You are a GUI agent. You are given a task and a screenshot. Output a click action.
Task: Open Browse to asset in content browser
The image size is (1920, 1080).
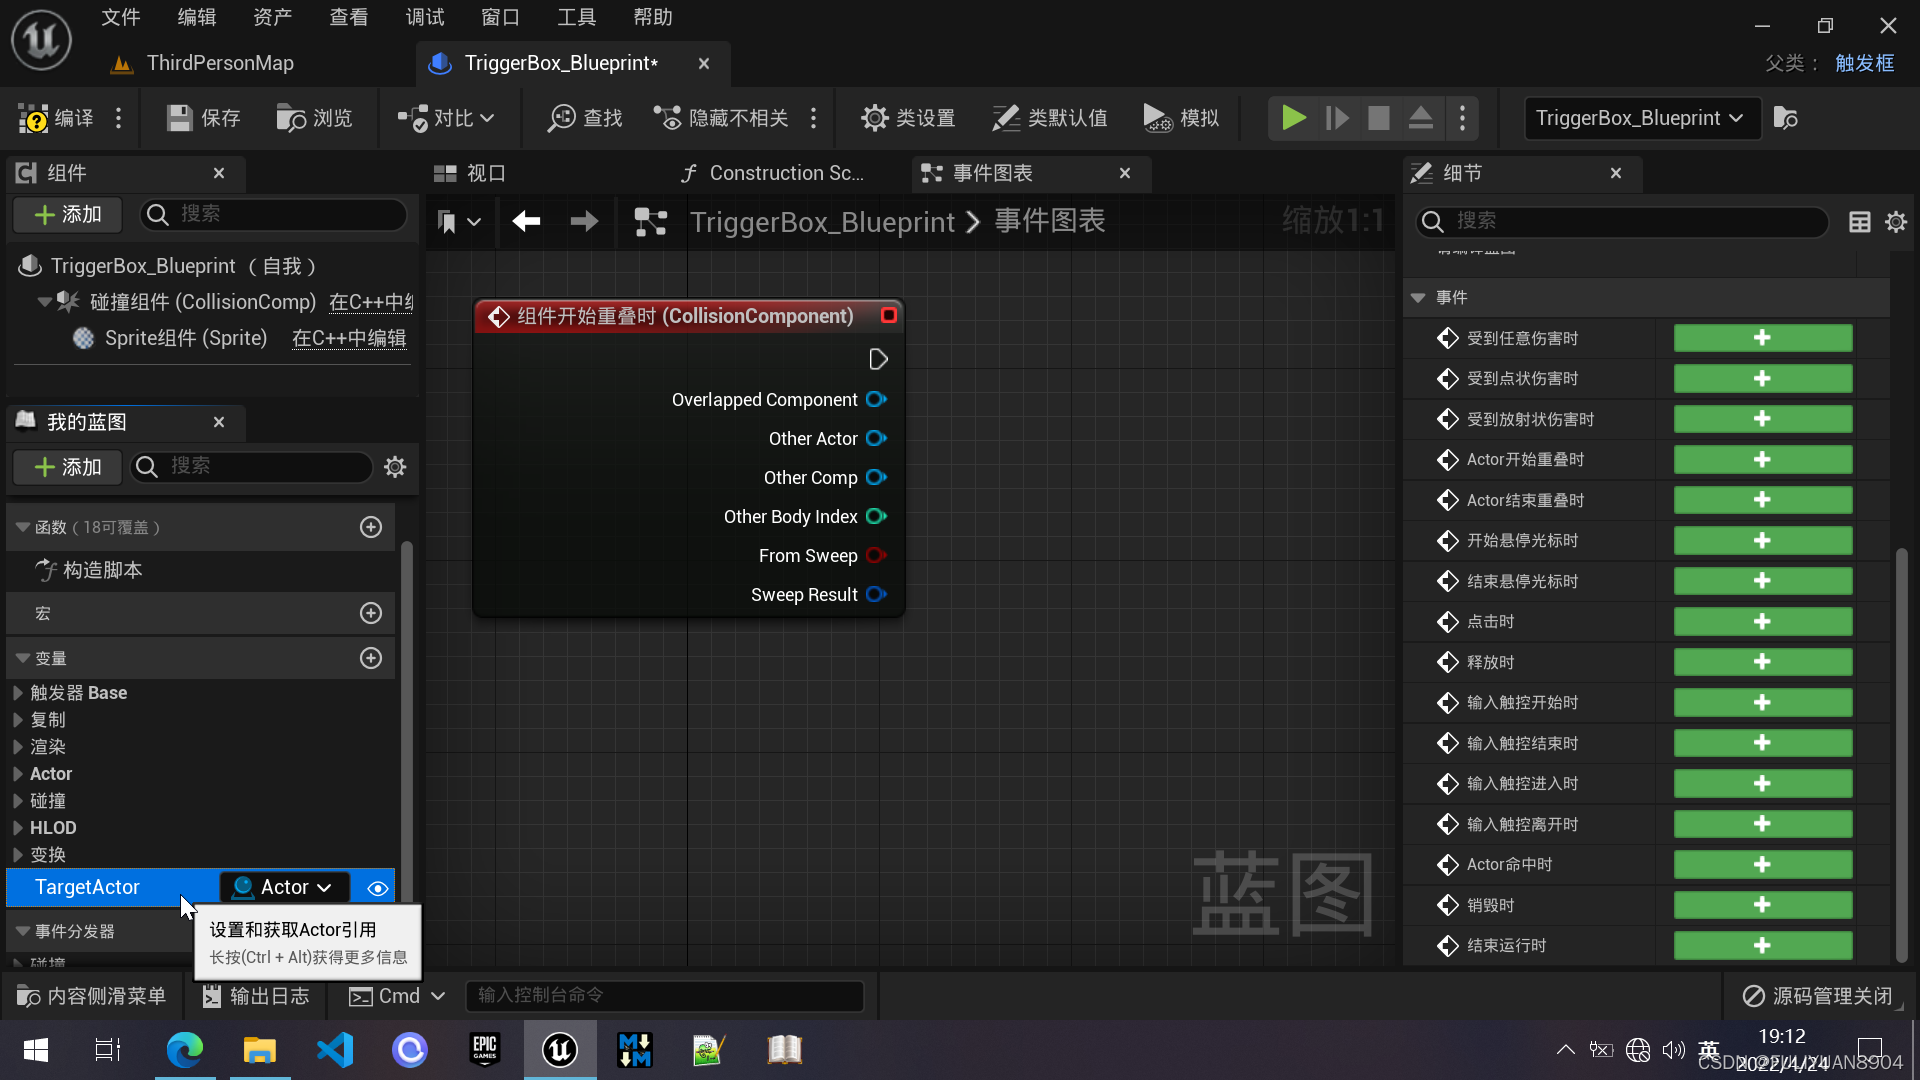click(x=291, y=118)
